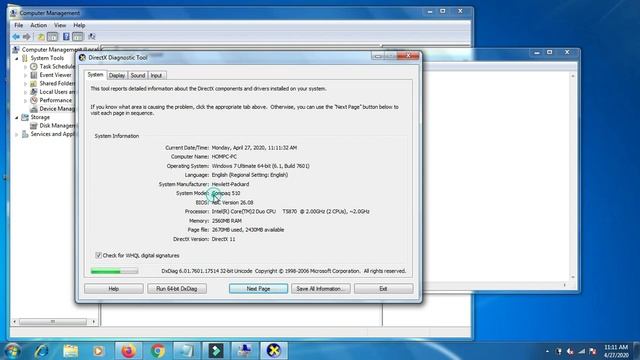Switch to the Filmora taskbar app
The width and height of the screenshot is (640, 360).
(x=216, y=351)
